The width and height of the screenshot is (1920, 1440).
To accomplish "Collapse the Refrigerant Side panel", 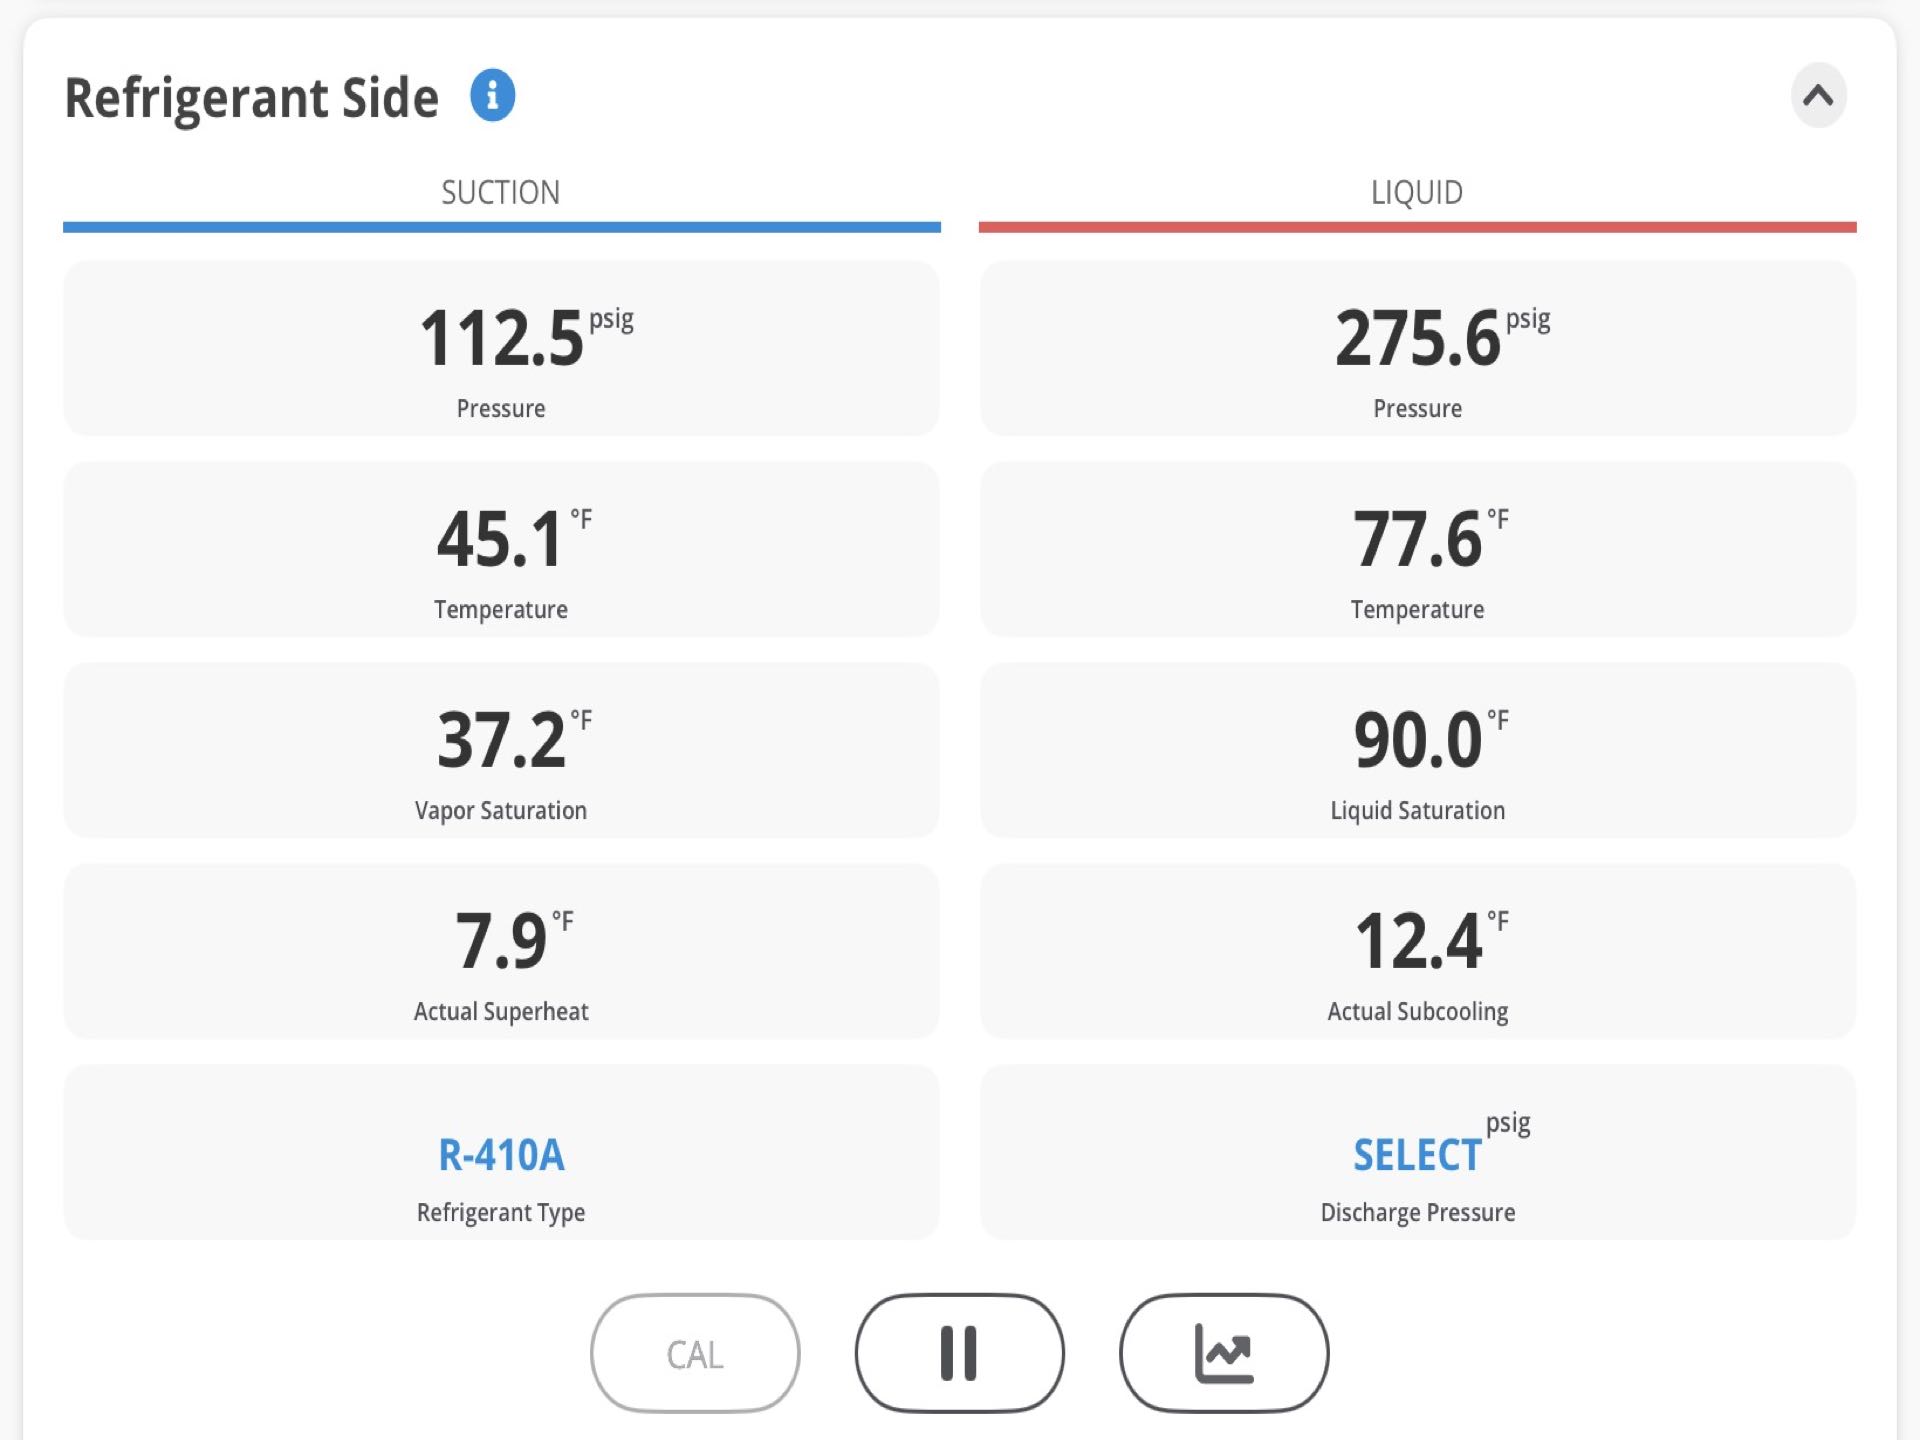I will (1818, 96).
